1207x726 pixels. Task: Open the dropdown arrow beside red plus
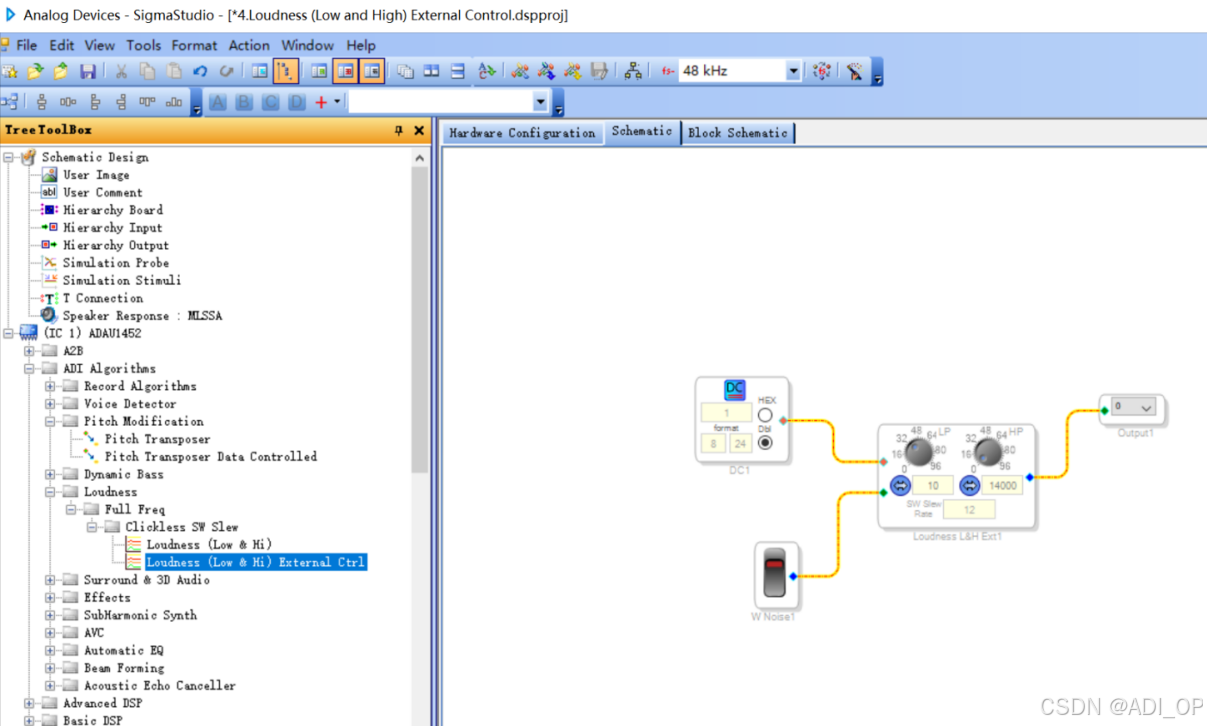coord(337,101)
